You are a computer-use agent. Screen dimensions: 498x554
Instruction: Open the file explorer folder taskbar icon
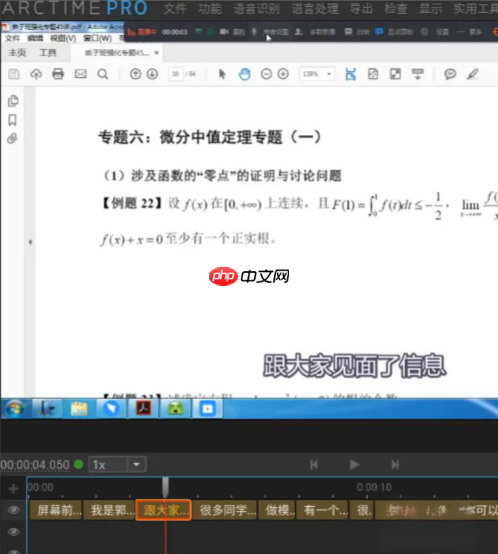pyautogui.click(x=79, y=409)
